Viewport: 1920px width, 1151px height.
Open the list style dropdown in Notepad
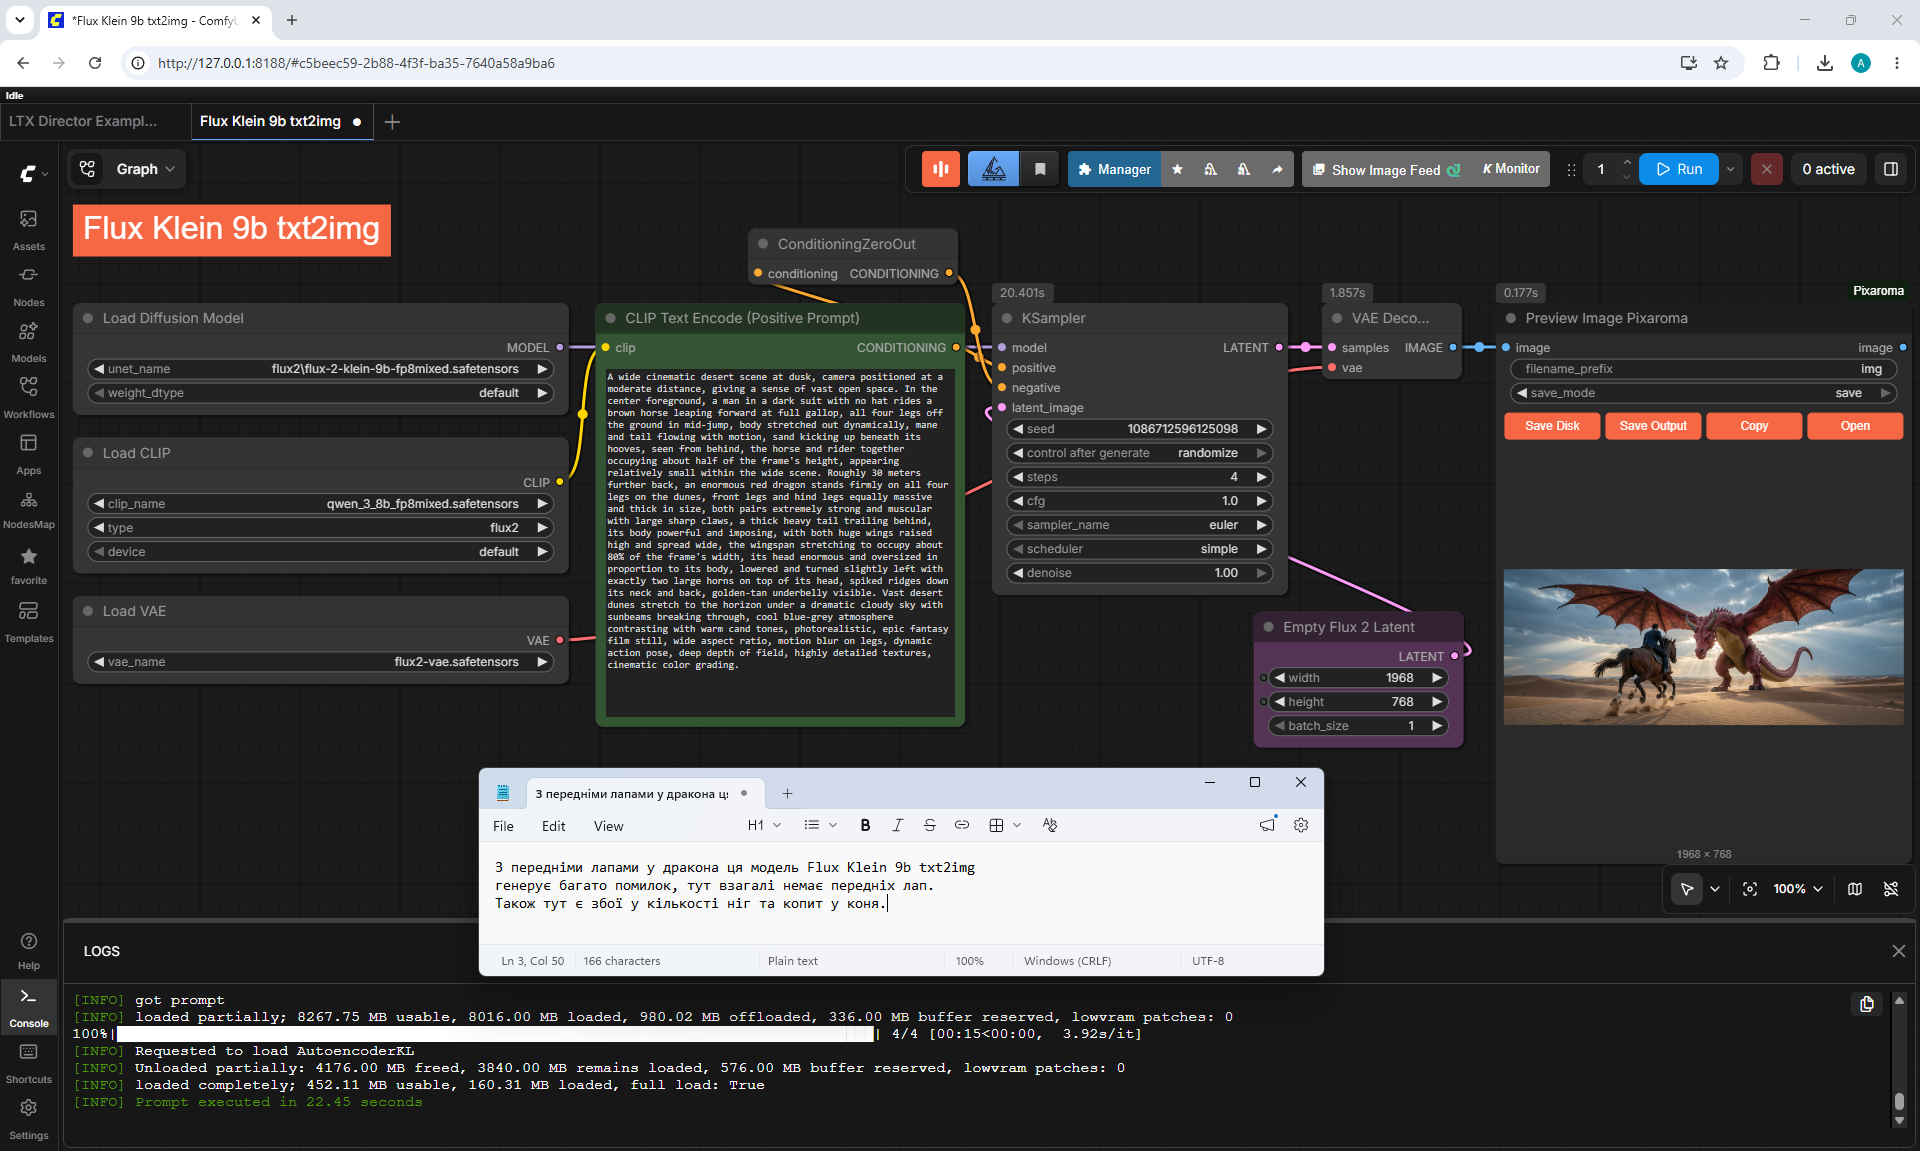[x=820, y=825]
